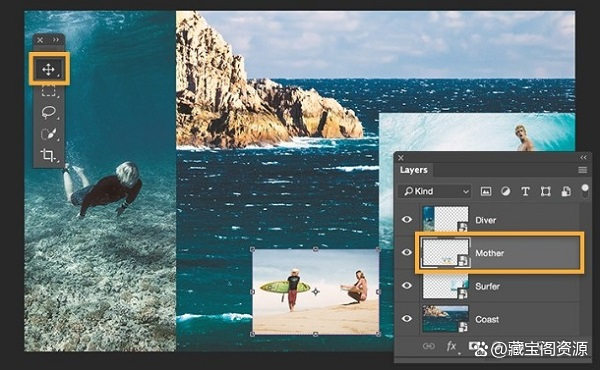Collapse the Layers panel with double arrows
Viewport: 600px width, 370px height.
click(x=583, y=157)
